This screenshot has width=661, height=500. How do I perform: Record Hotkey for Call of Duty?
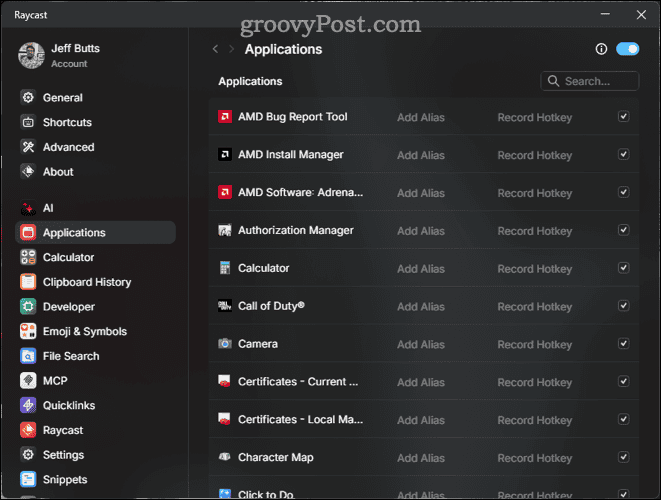[x=535, y=306]
